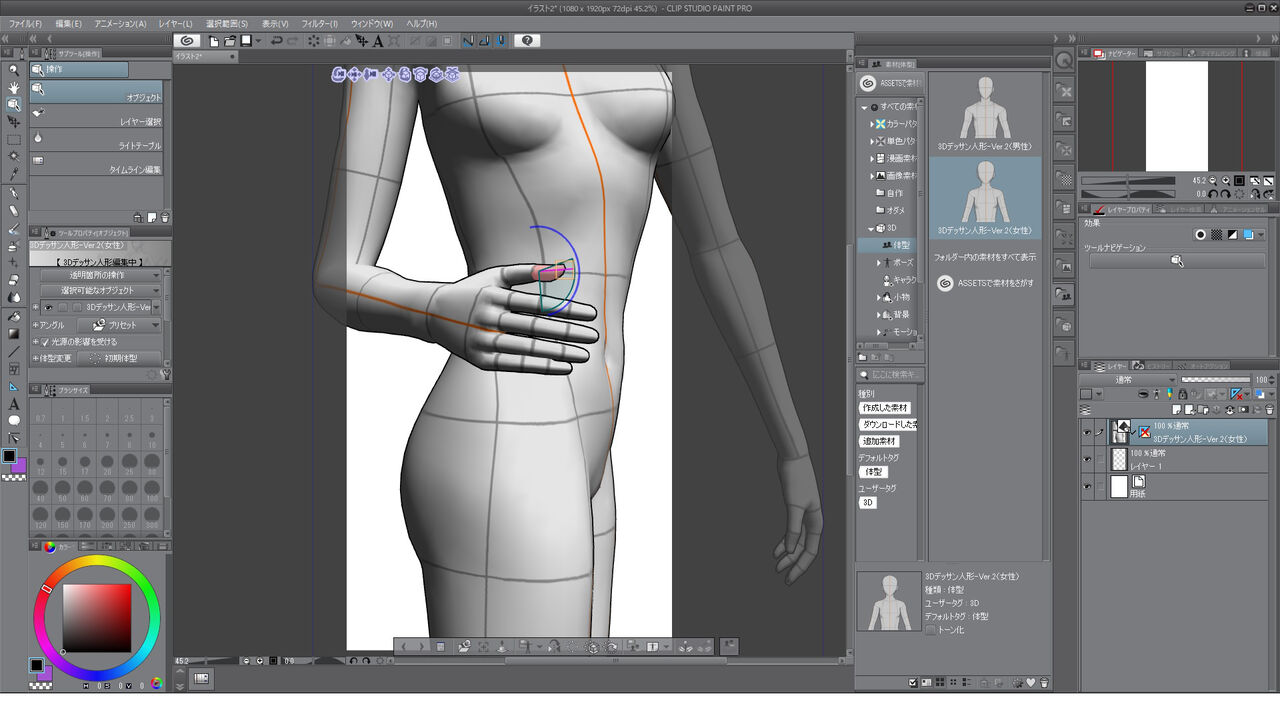Open ウィンドウ(W) menu
Viewport: 1280px width, 720px height.
click(x=372, y=23)
